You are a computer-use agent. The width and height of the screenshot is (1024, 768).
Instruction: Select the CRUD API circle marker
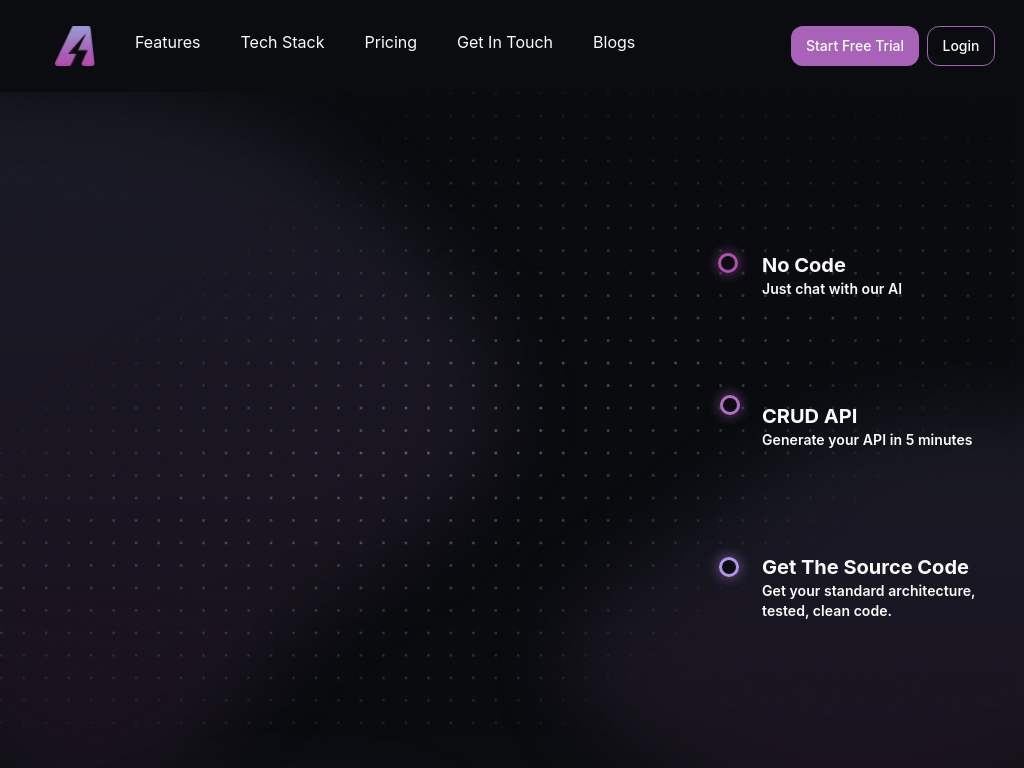tap(730, 405)
